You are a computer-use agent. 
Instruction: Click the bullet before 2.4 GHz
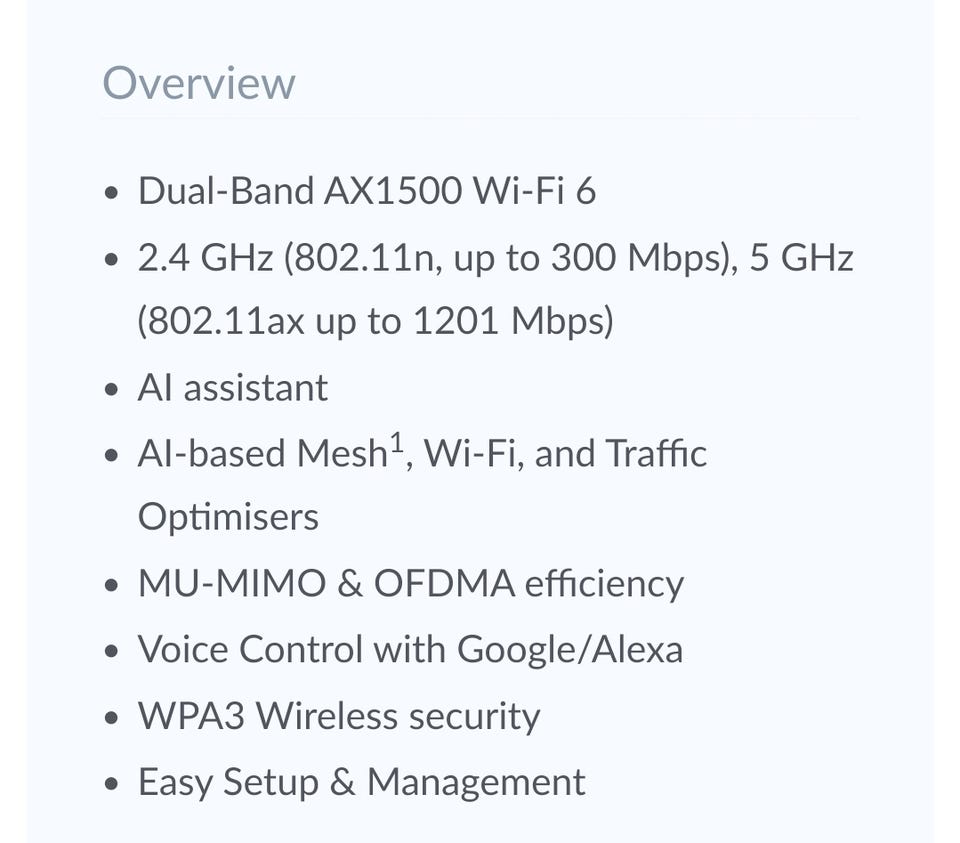pyautogui.click(x=111, y=259)
